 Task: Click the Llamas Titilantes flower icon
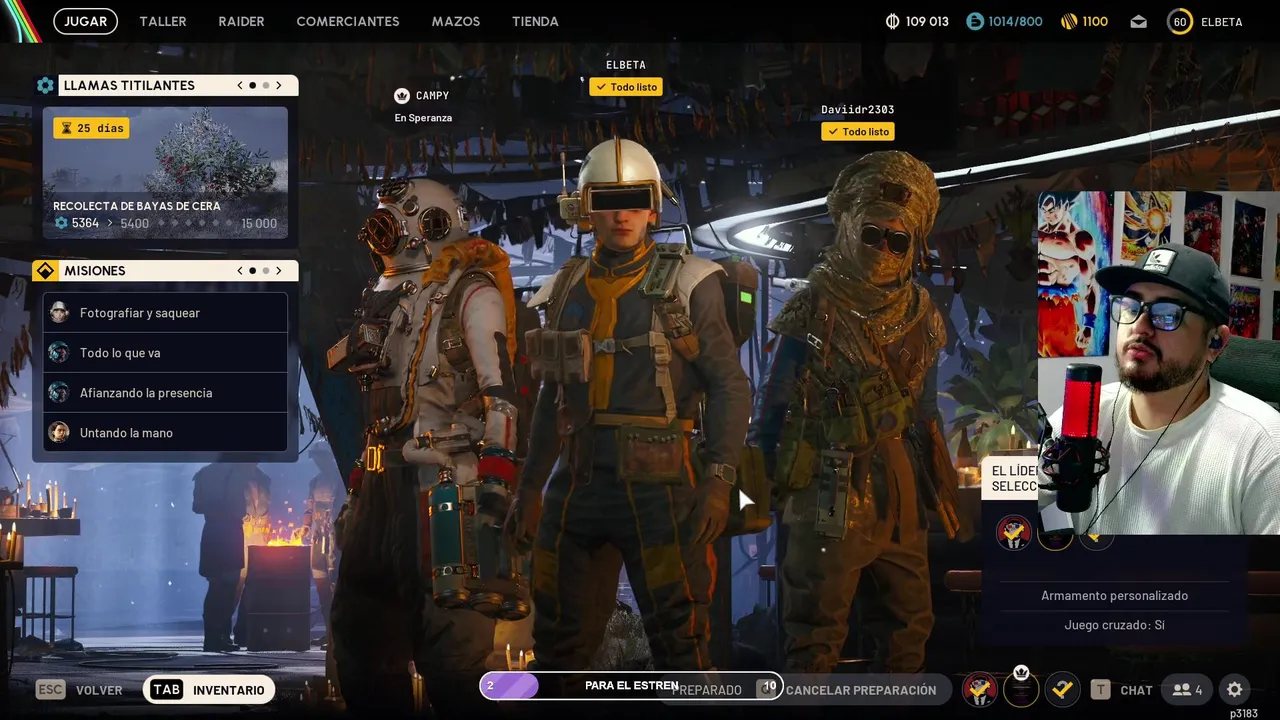point(45,86)
